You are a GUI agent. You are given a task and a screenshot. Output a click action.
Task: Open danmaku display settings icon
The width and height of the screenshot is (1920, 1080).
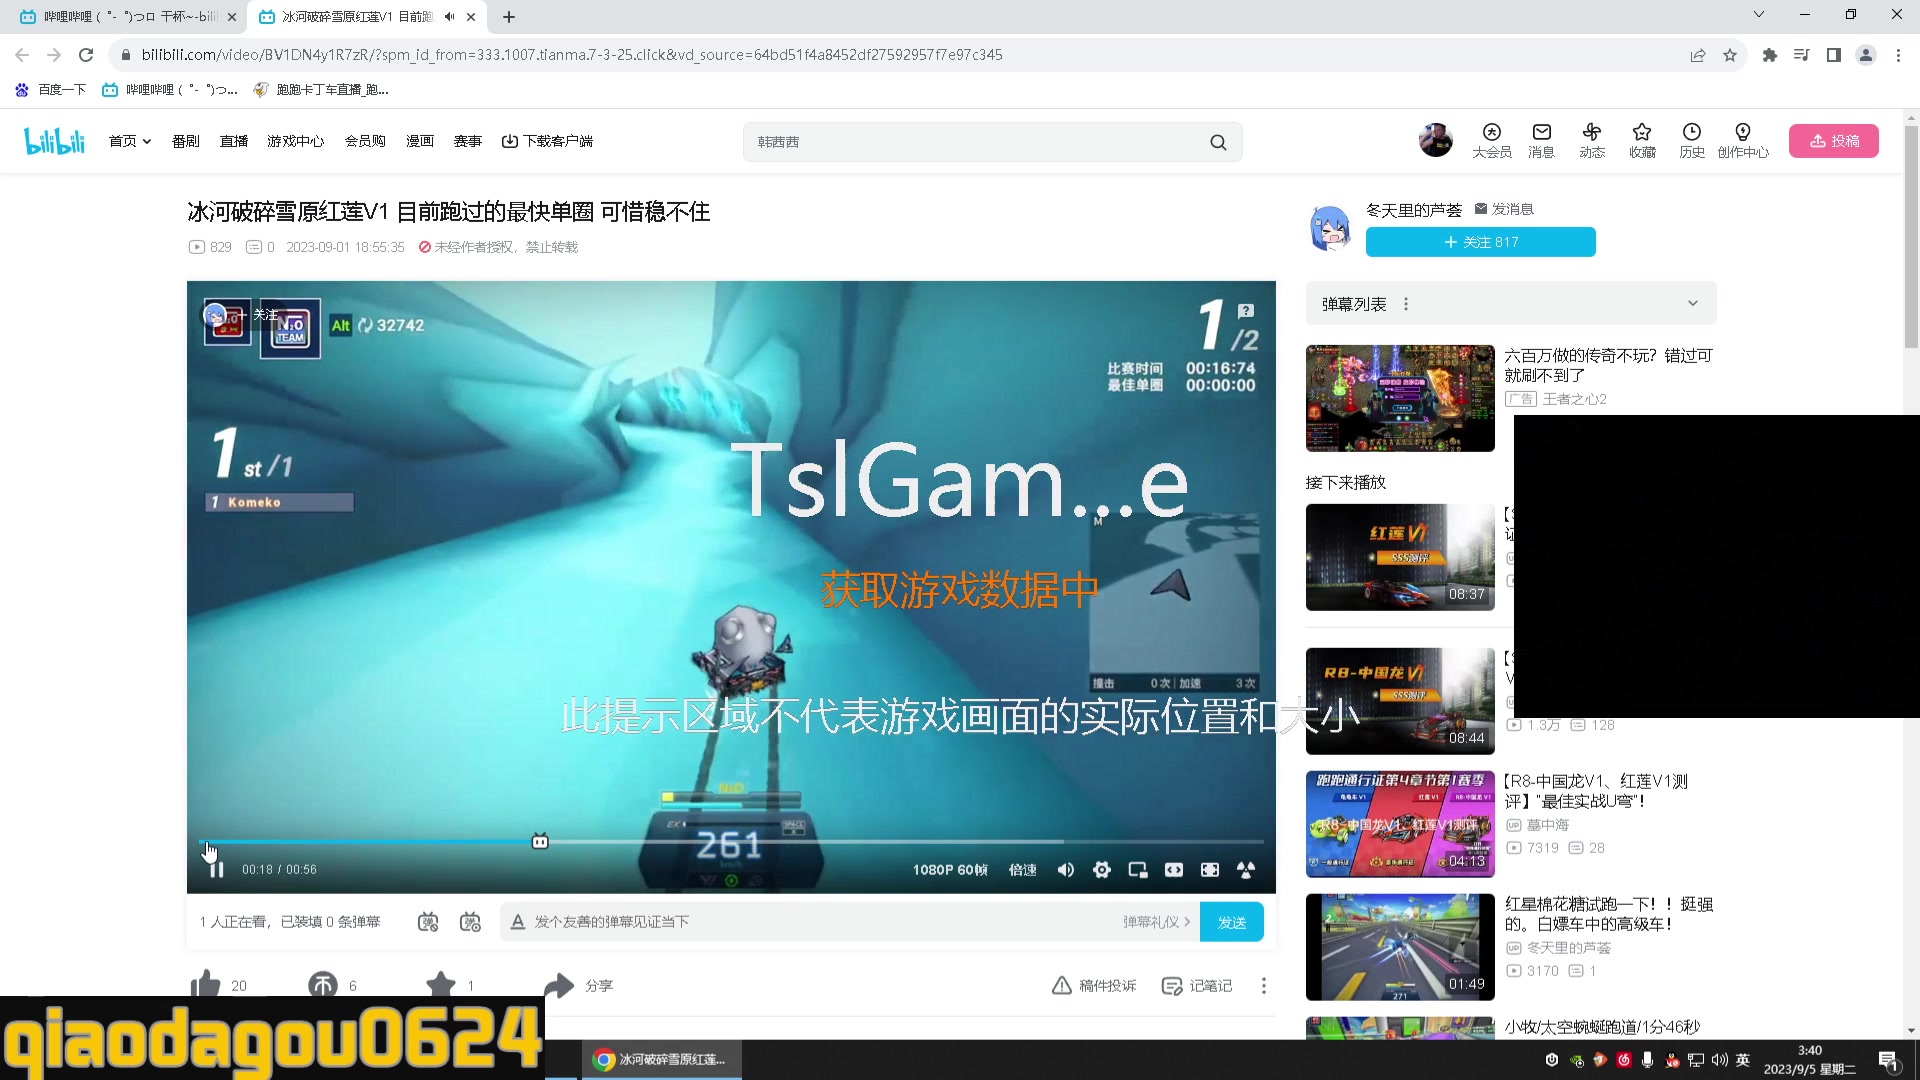(470, 922)
